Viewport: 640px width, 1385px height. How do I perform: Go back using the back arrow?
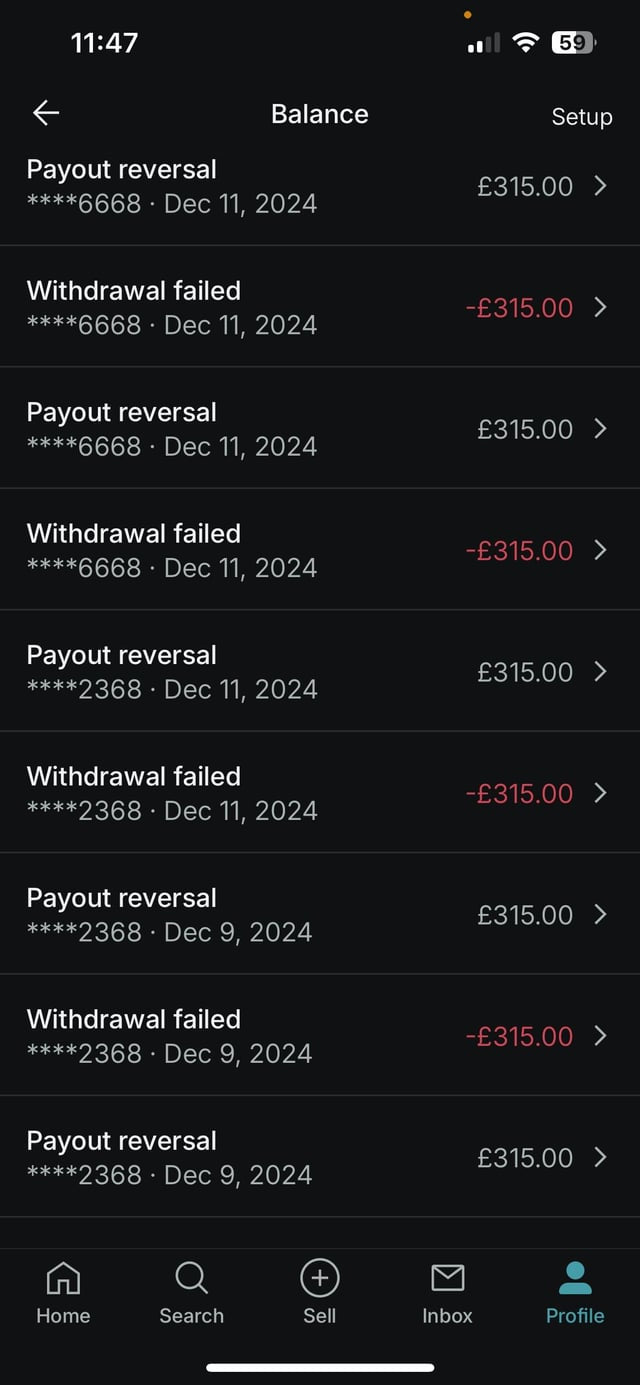click(46, 114)
